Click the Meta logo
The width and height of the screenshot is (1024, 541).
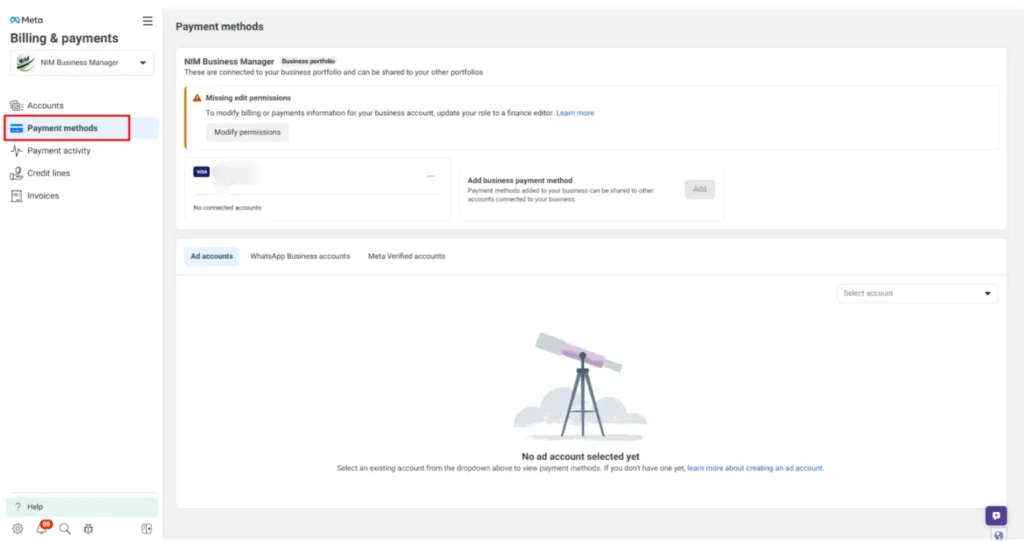(x=26, y=20)
